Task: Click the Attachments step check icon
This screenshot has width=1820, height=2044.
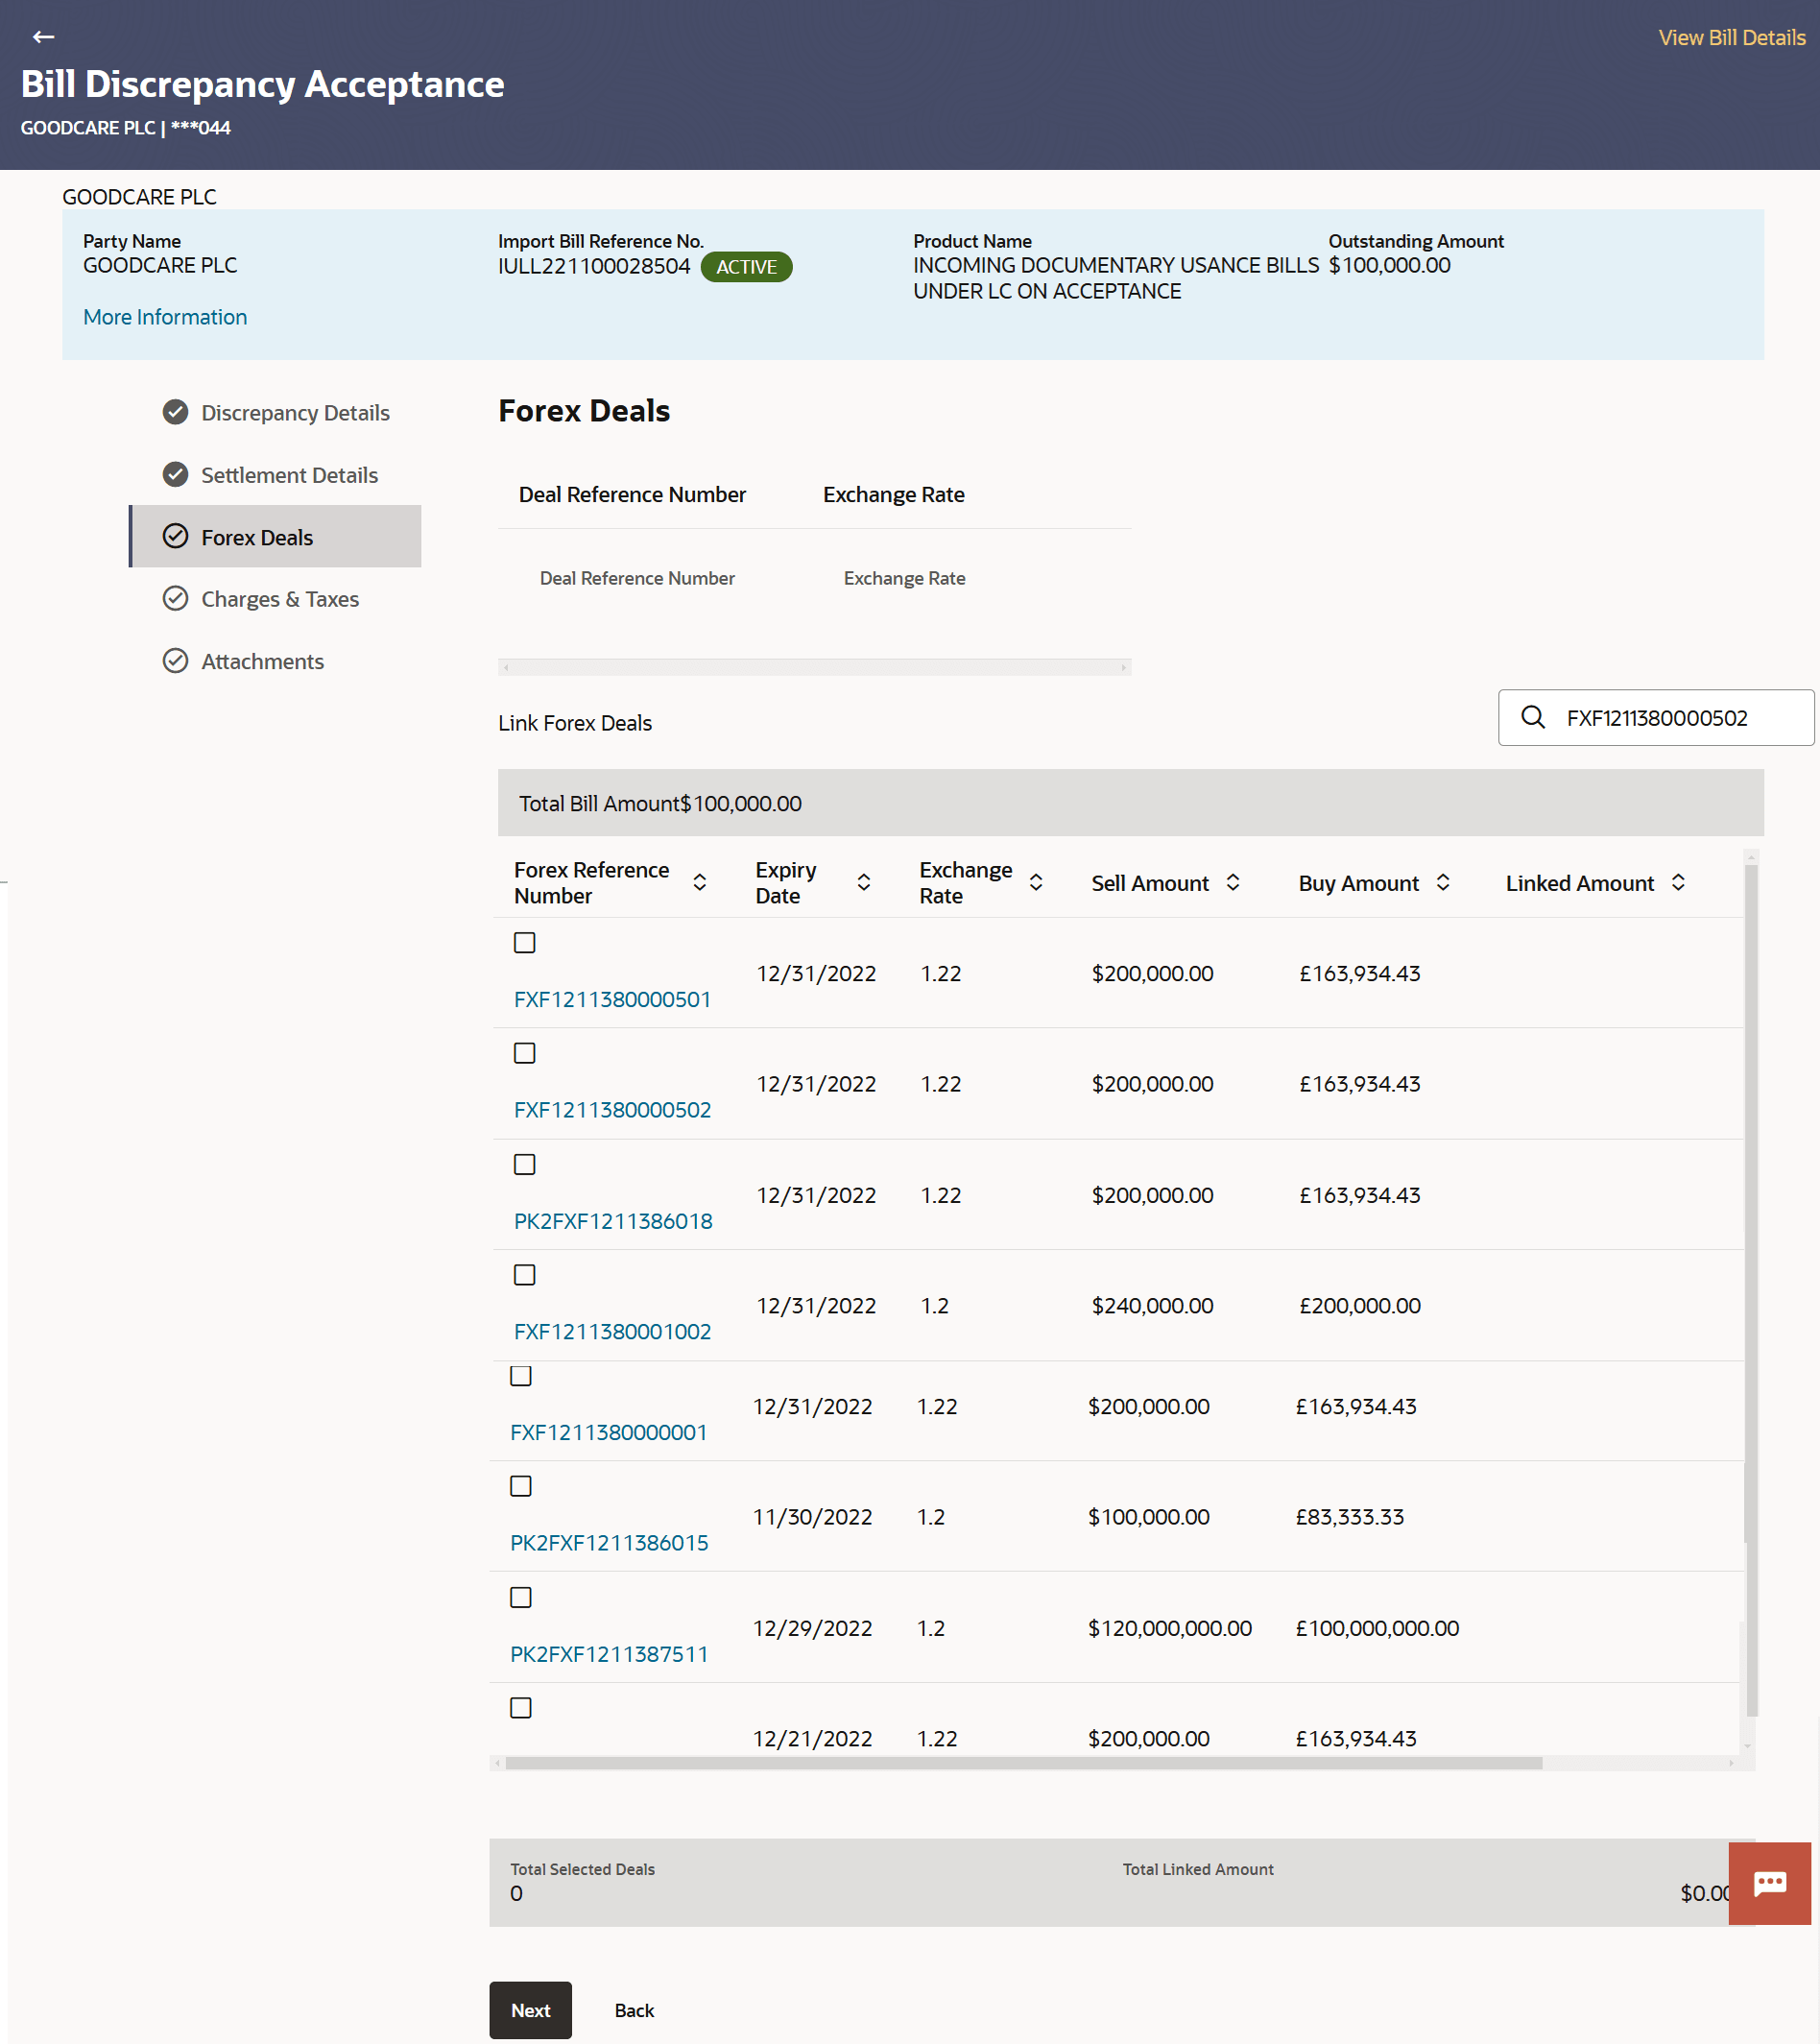Action: (175, 661)
